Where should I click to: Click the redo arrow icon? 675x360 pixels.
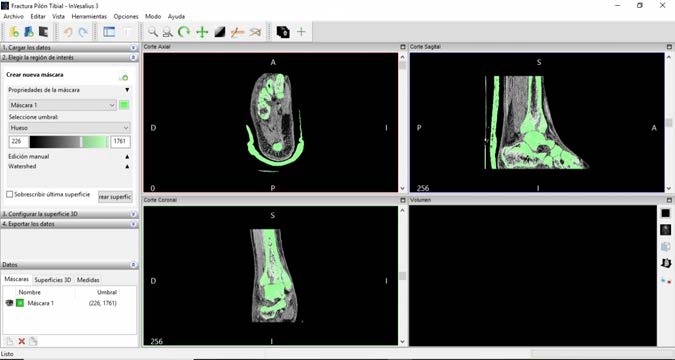click(x=83, y=32)
